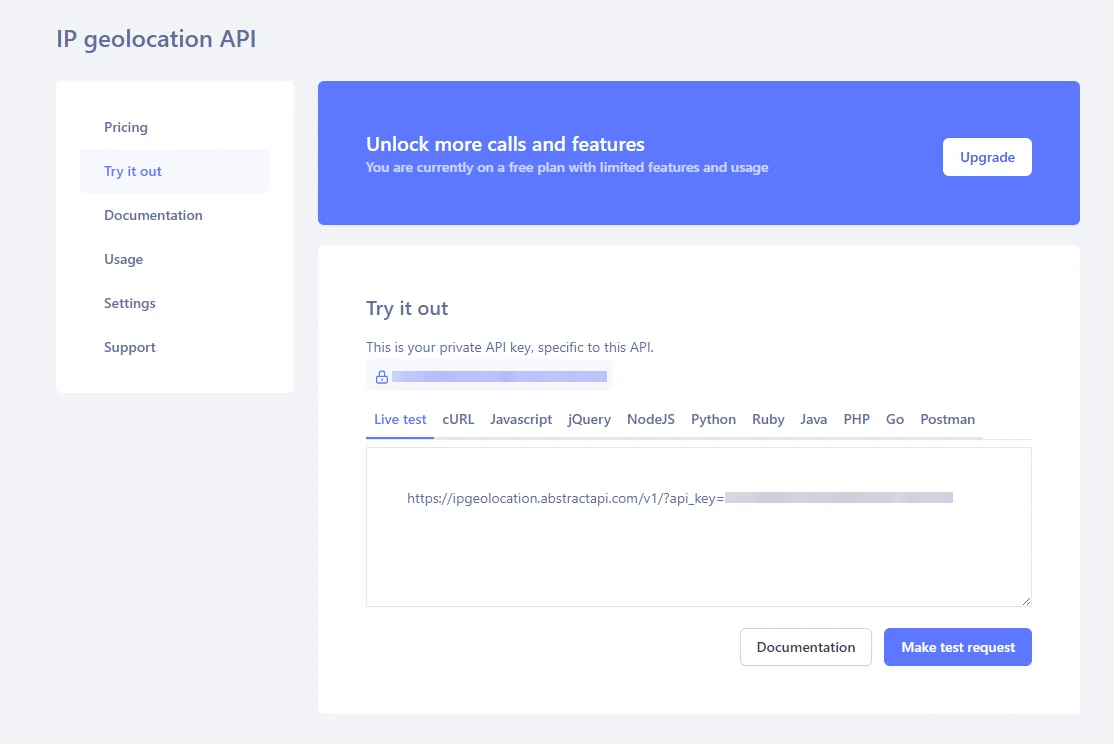Switch to the cURL tab
This screenshot has width=1114, height=744.
(458, 419)
